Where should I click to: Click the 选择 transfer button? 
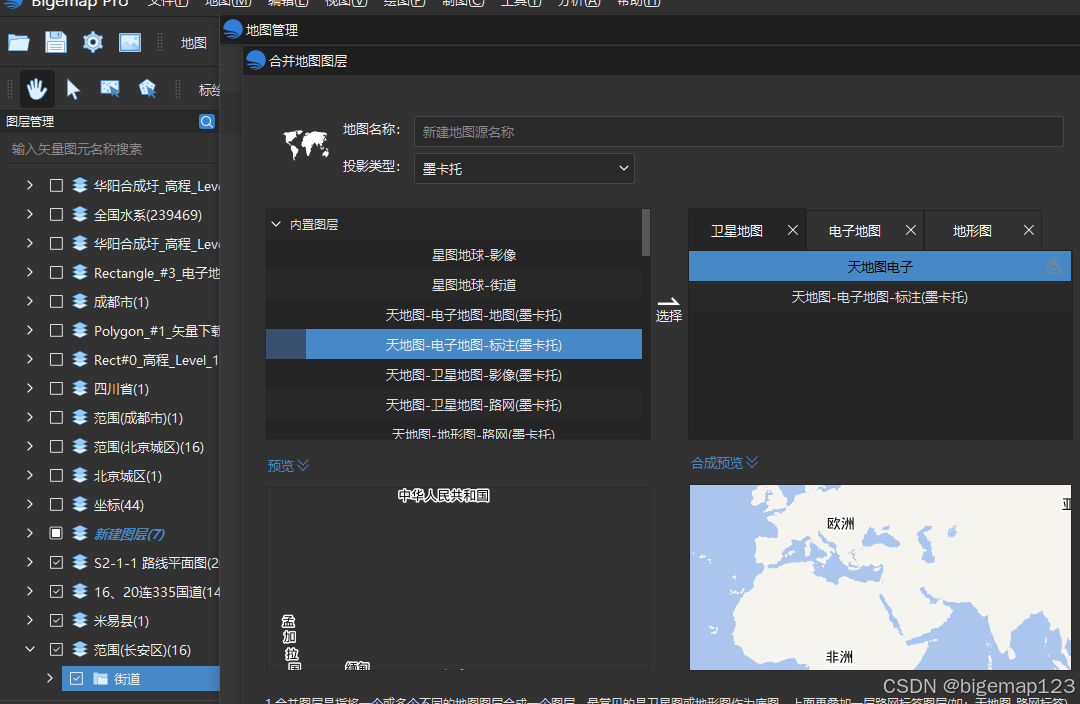click(x=668, y=309)
